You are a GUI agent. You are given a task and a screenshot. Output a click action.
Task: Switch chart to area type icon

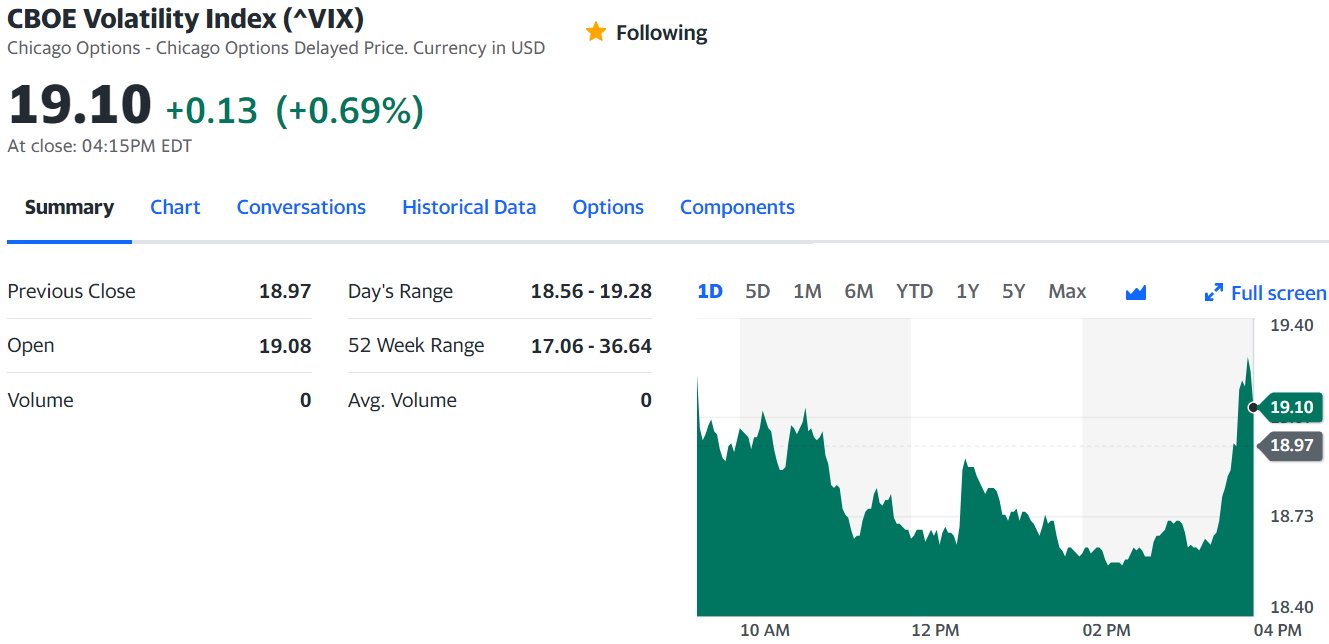click(x=1135, y=292)
